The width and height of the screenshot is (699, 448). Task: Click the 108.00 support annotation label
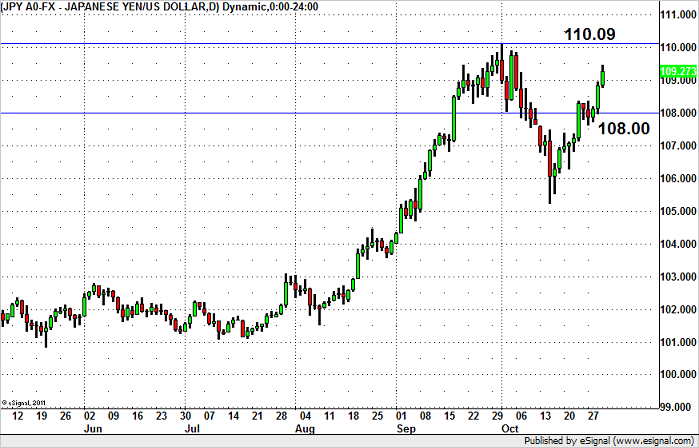(624, 128)
